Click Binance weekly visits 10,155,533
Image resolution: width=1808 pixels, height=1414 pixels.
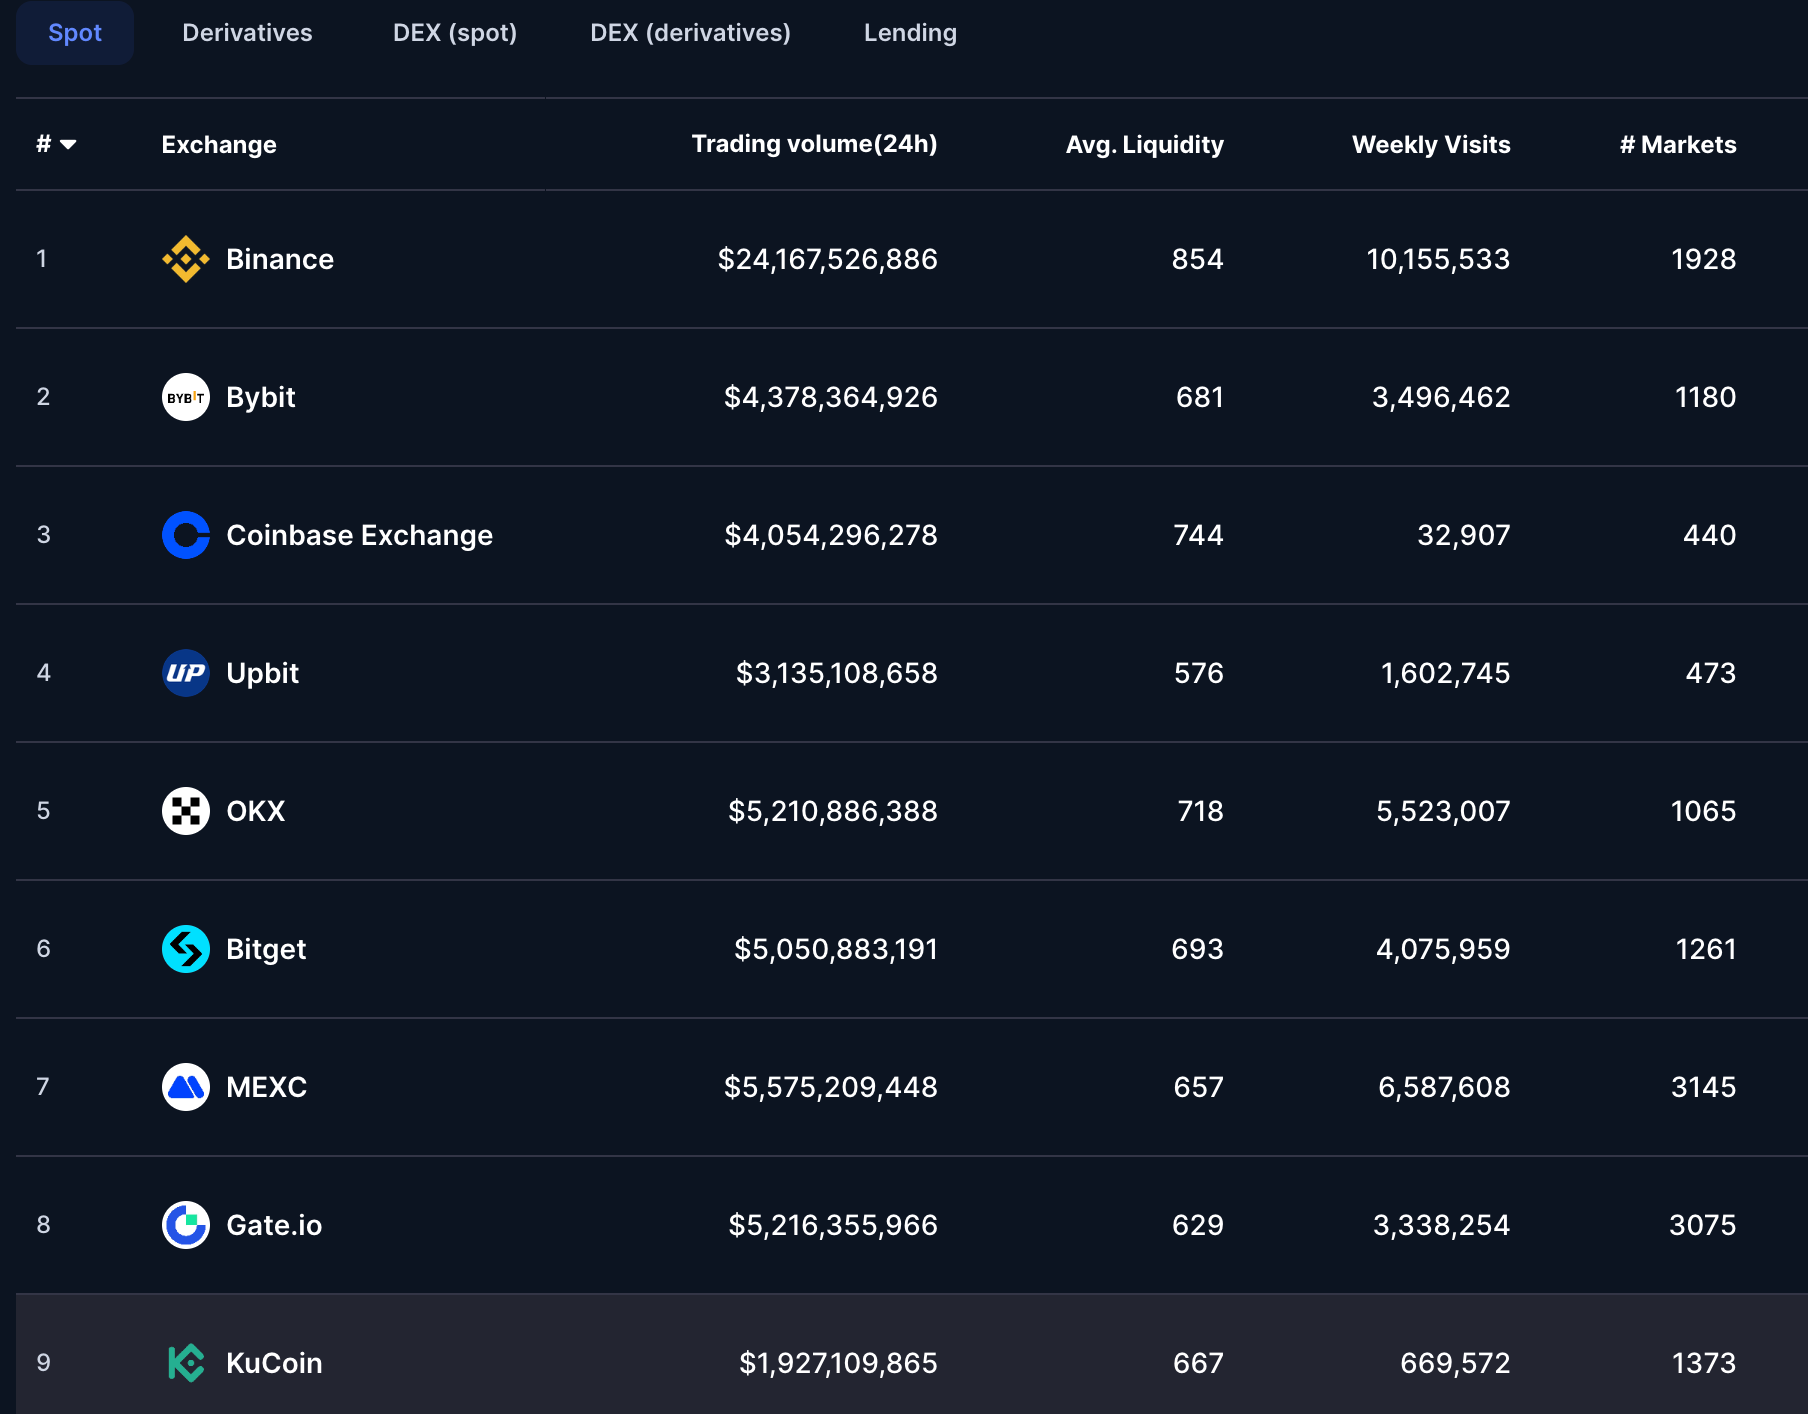pyautogui.click(x=1438, y=259)
